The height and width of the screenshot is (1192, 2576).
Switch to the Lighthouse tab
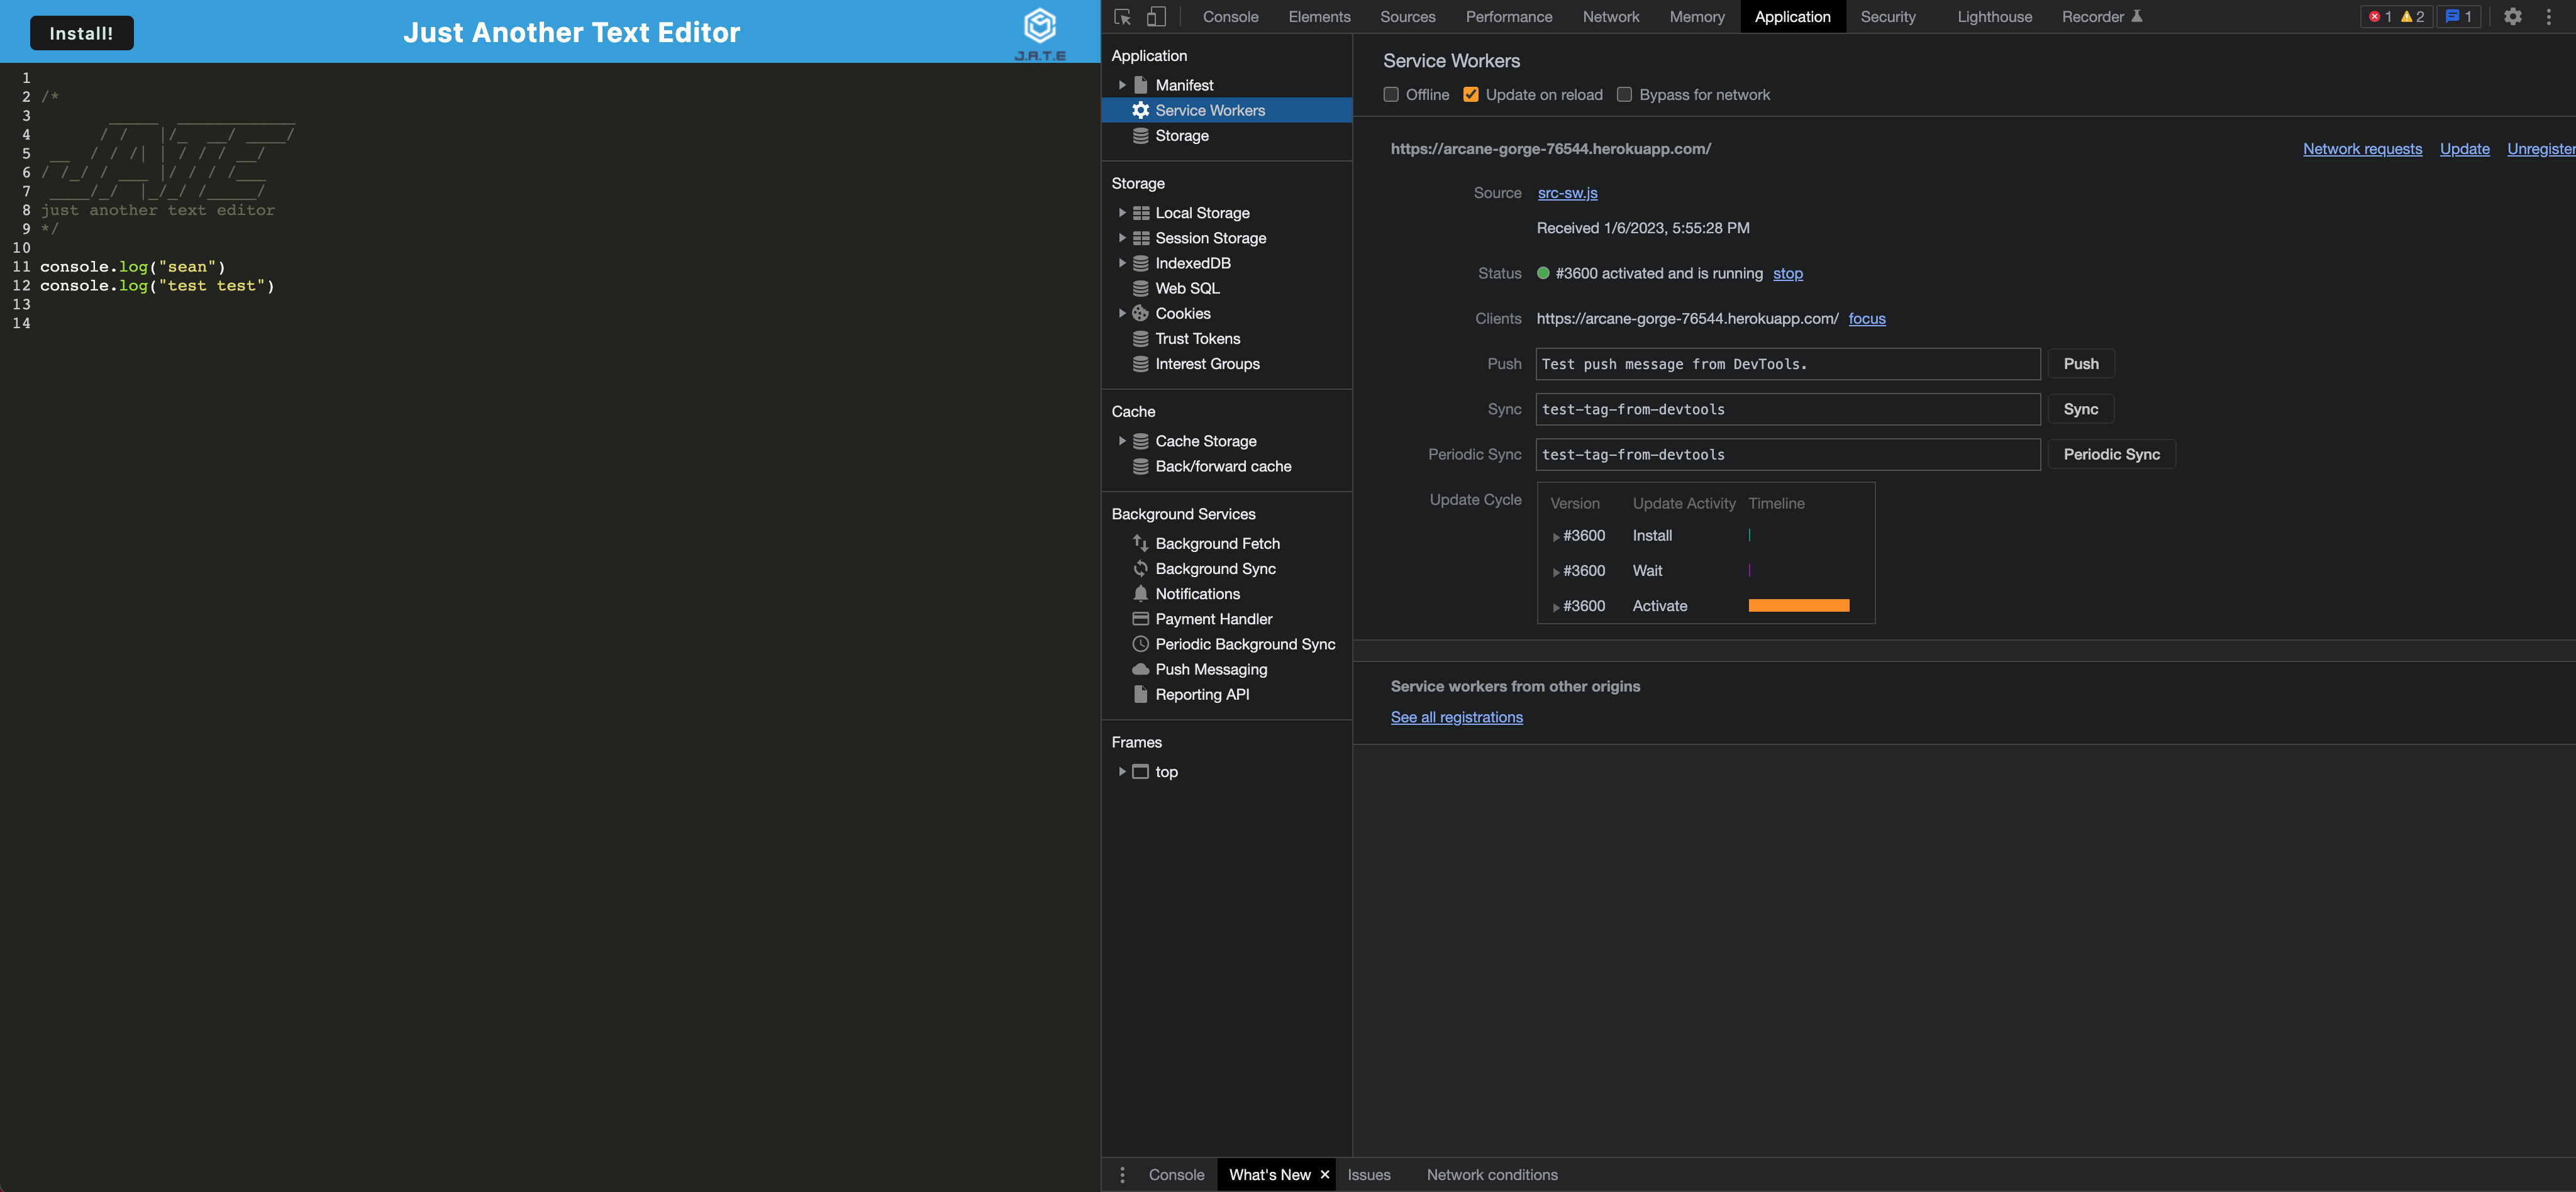pyautogui.click(x=1994, y=17)
